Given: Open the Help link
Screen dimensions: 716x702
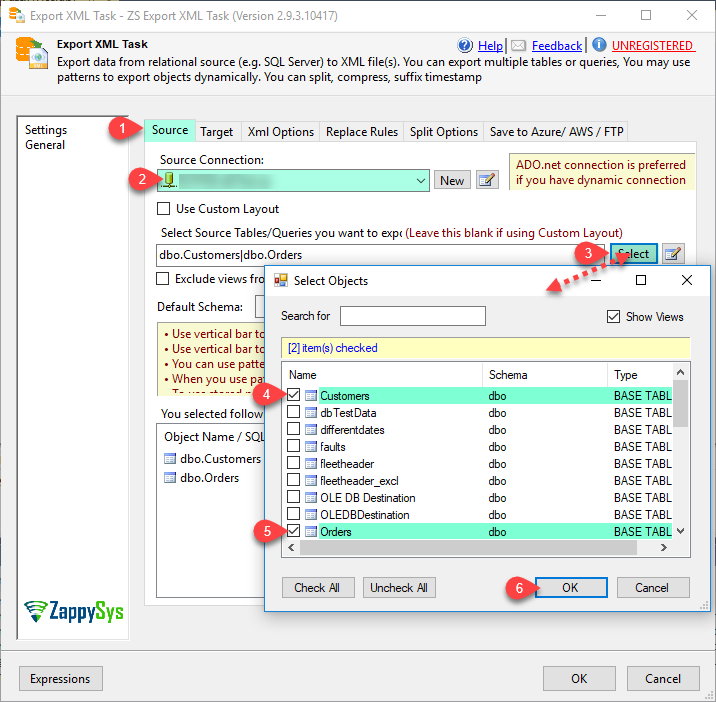Looking at the screenshot, I should pyautogui.click(x=490, y=46).
